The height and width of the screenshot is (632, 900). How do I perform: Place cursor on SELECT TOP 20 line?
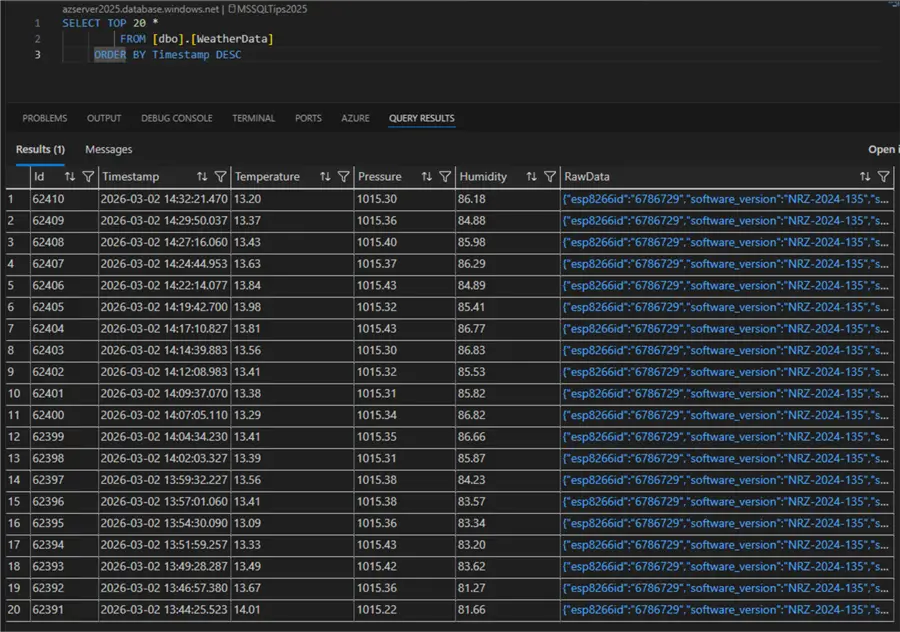click(110, 24)
